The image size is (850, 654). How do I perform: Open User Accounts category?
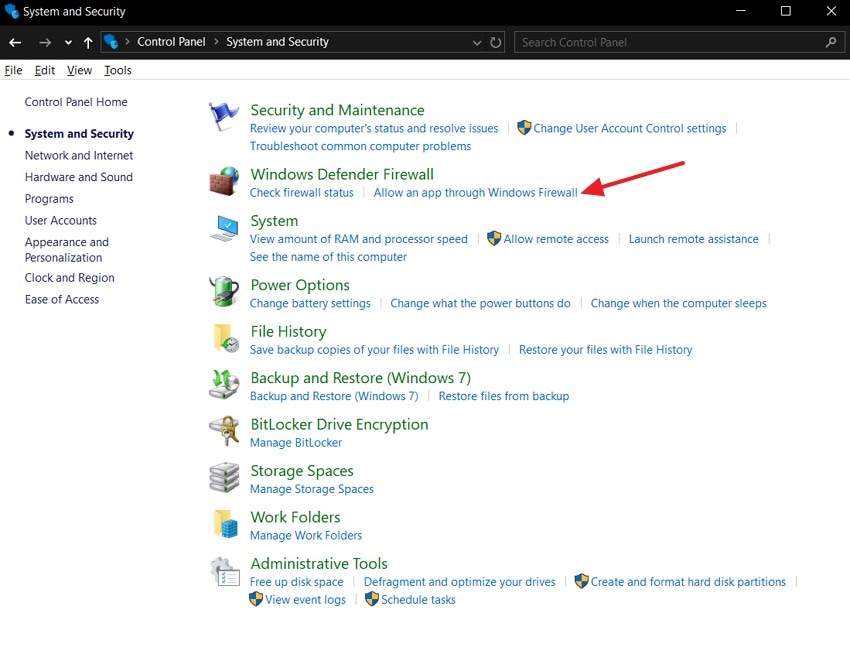[61, 221]
